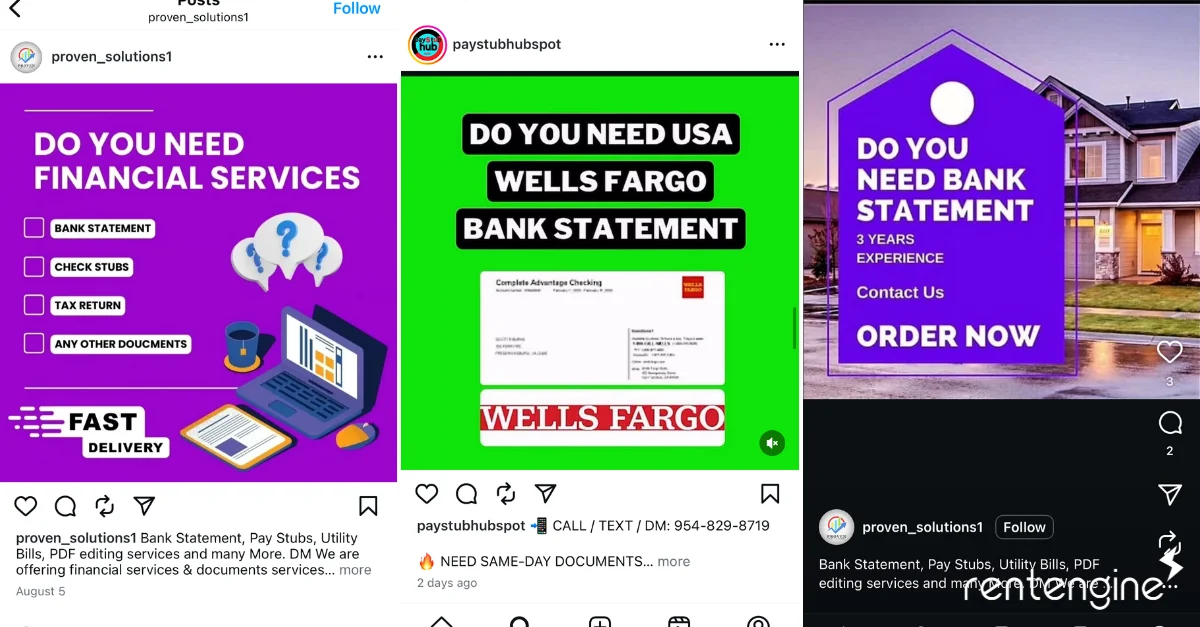Image resolution: width=1200 pixels, height=627 pixels.
Task: Save the paystubhubspot post with bookmark icon
Action: [770, 493]
